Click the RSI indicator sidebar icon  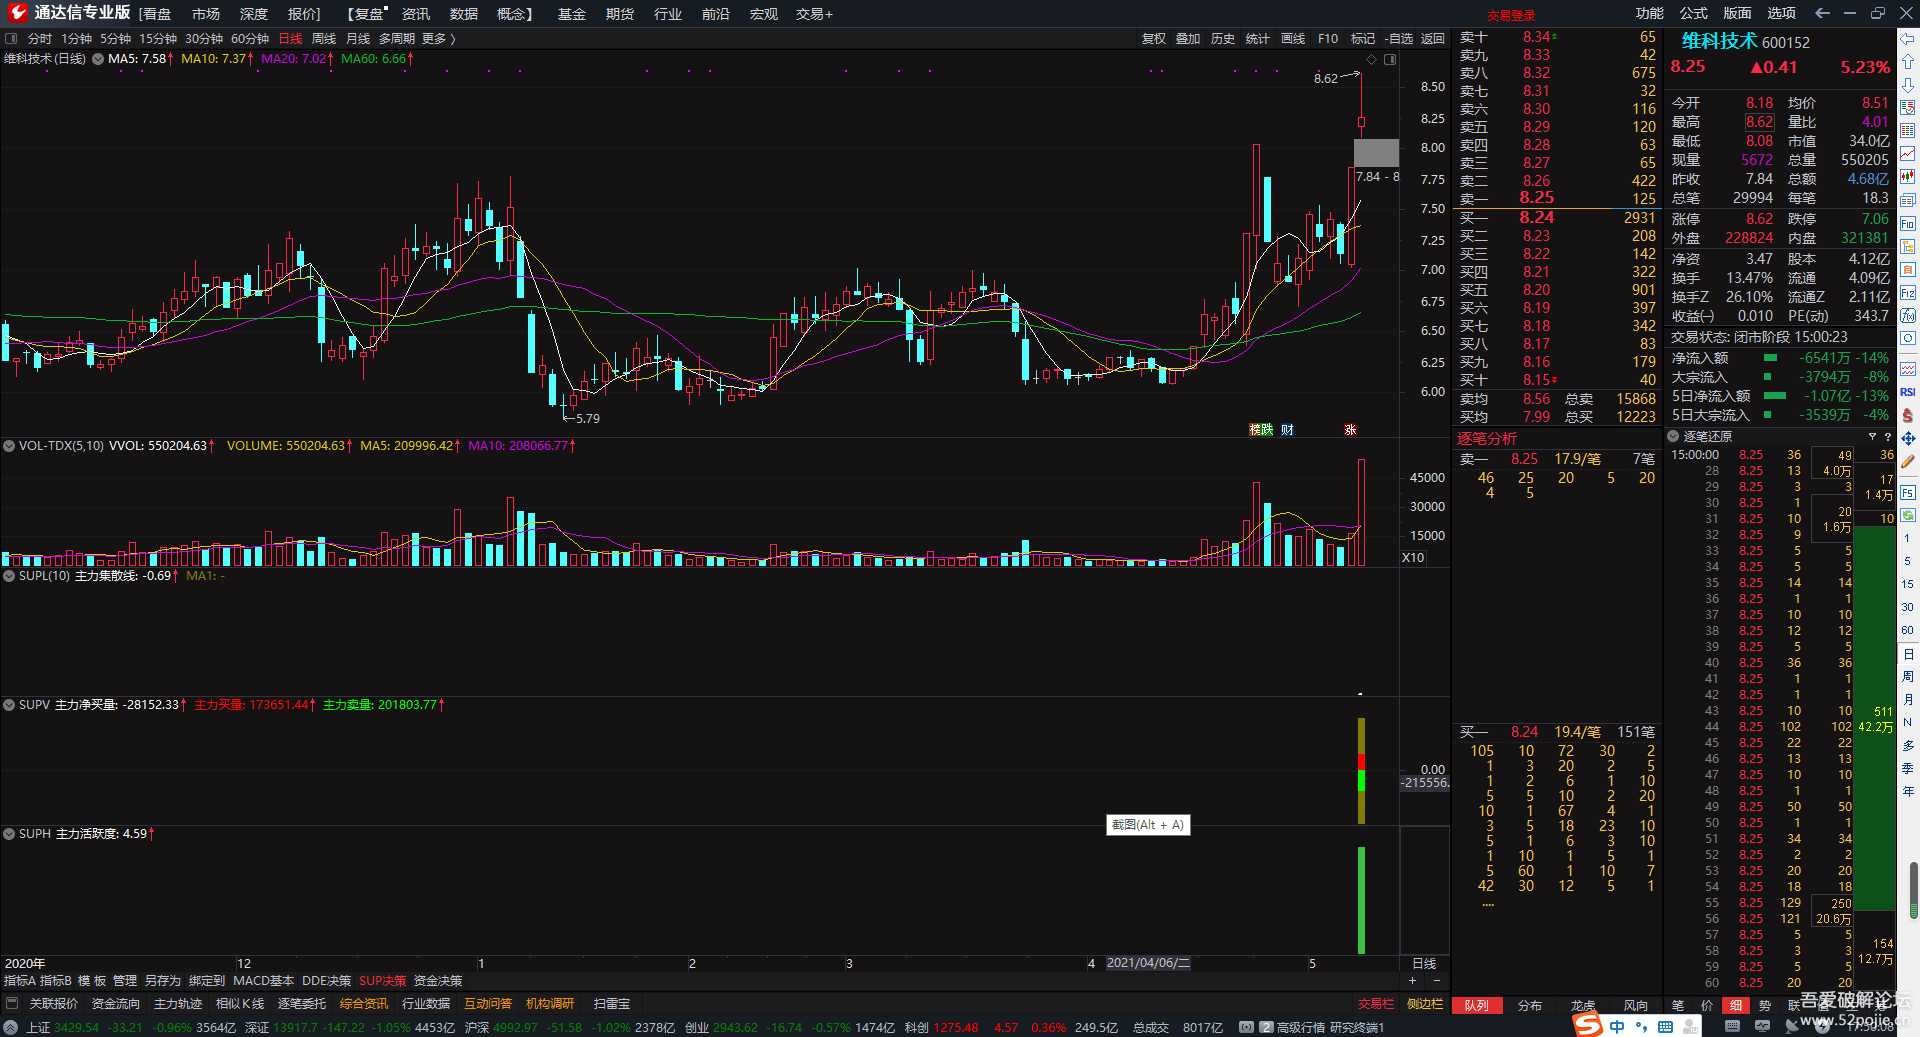tap(1908, 392)
